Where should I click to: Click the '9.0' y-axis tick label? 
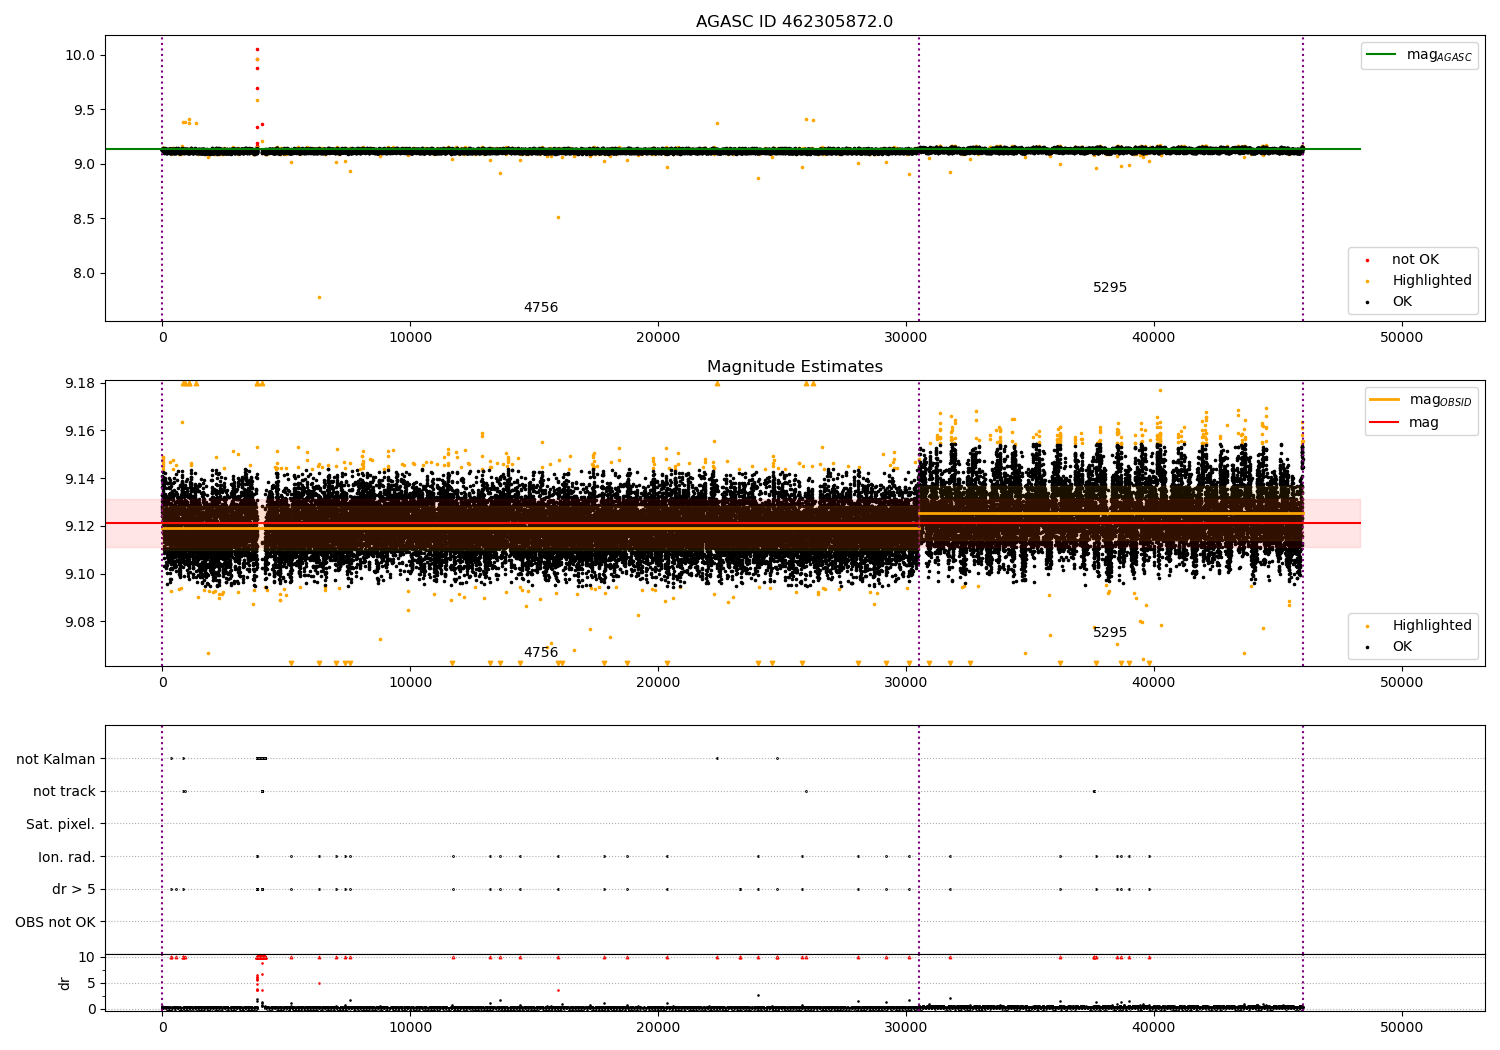[84, 165]
